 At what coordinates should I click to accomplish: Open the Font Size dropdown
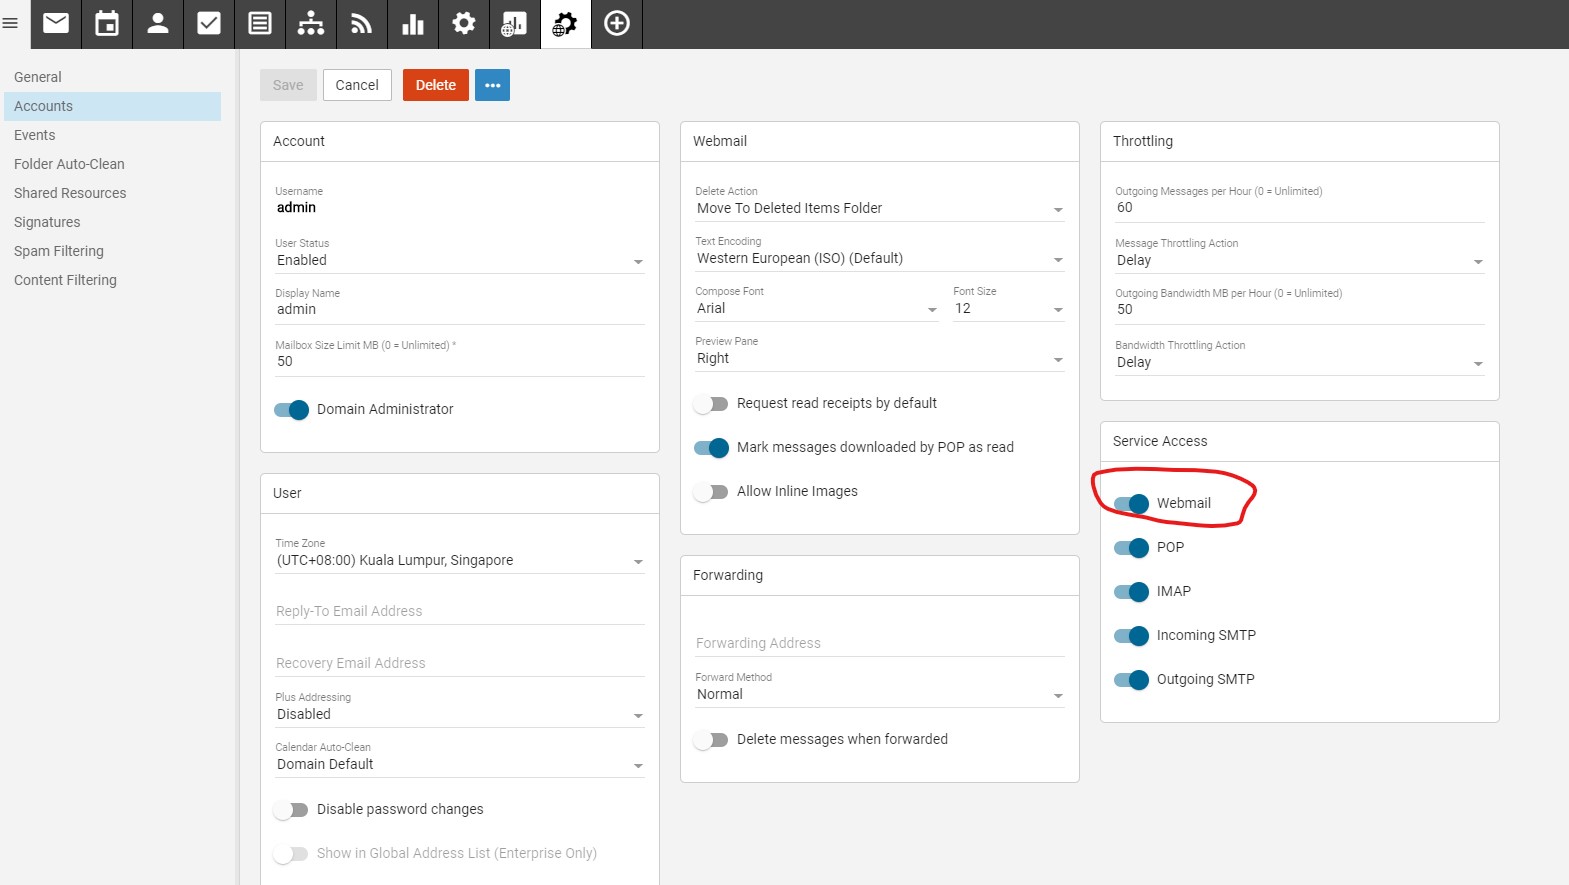coord(1009,308)
